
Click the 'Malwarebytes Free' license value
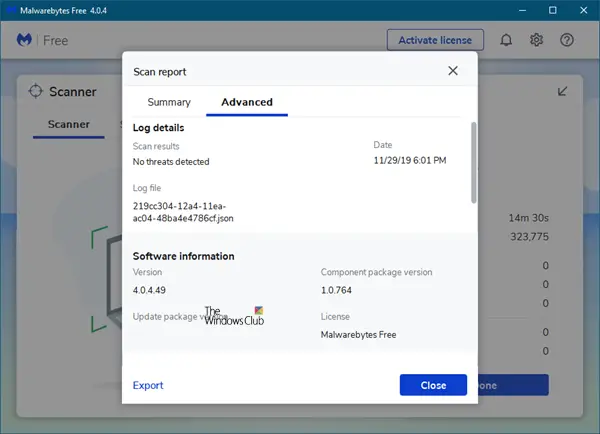point(358,334)
